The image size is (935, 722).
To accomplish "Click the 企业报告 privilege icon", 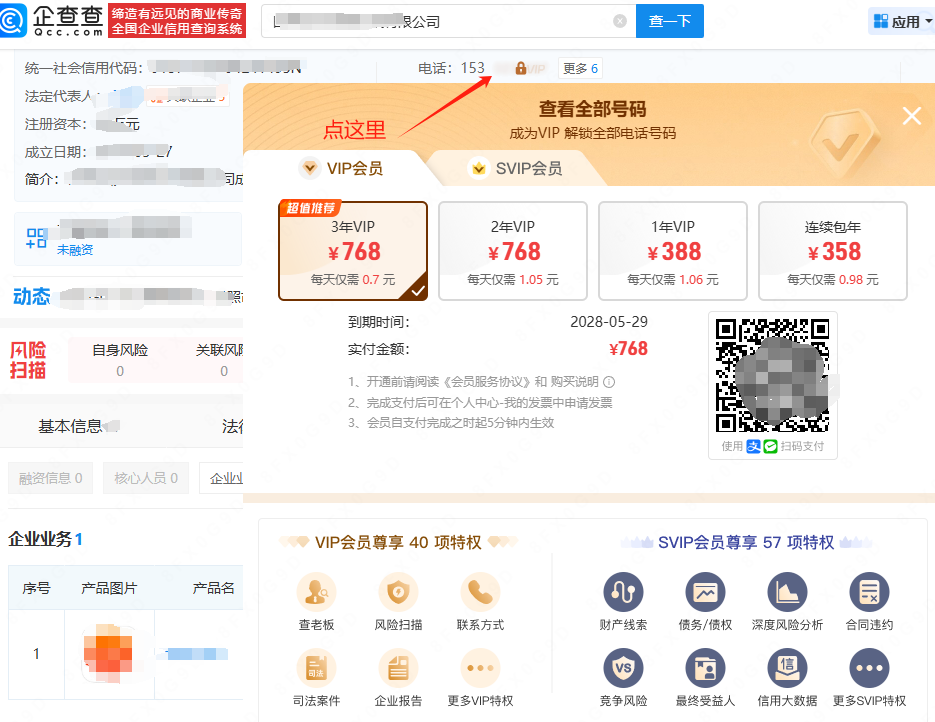I will (x=398, y=668).
